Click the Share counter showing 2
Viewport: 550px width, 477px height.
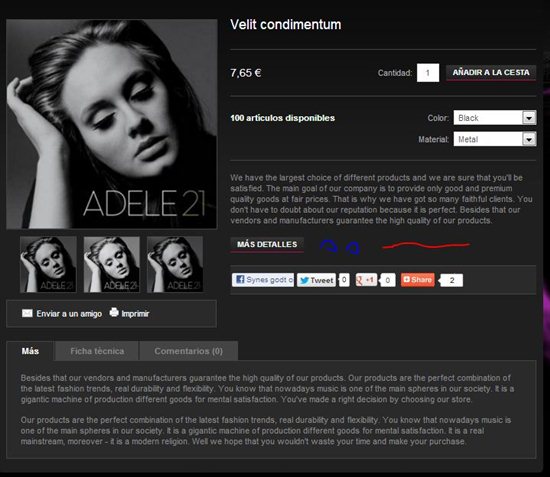(x=451, y=280)
